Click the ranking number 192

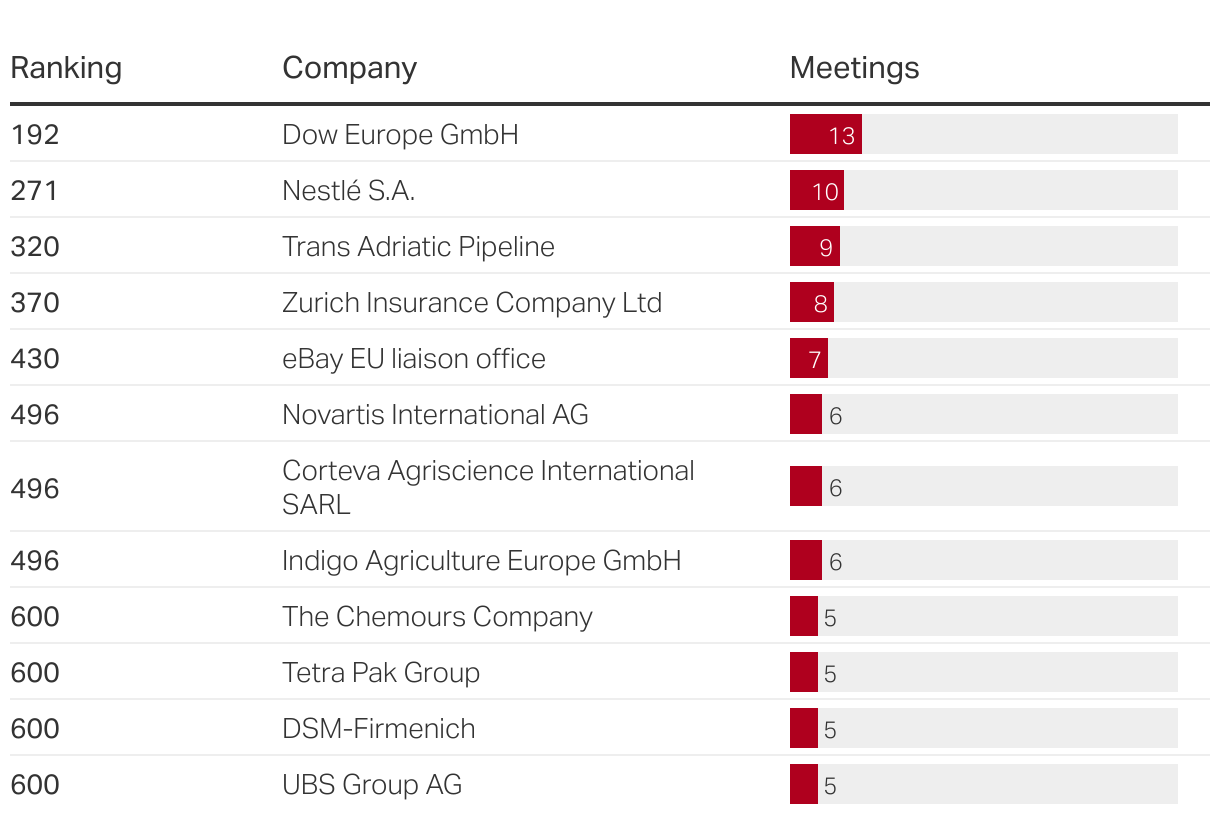[35, 134]
